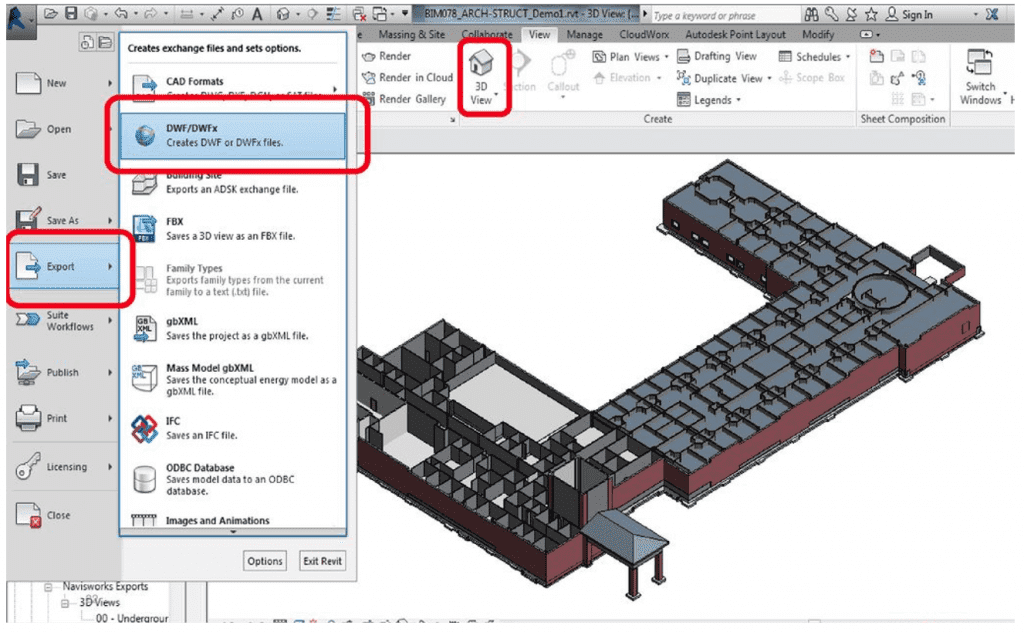This screenshot has width=1024, height=632.
Task: Click the key Subscription Center icon
Action: (831, 14)
